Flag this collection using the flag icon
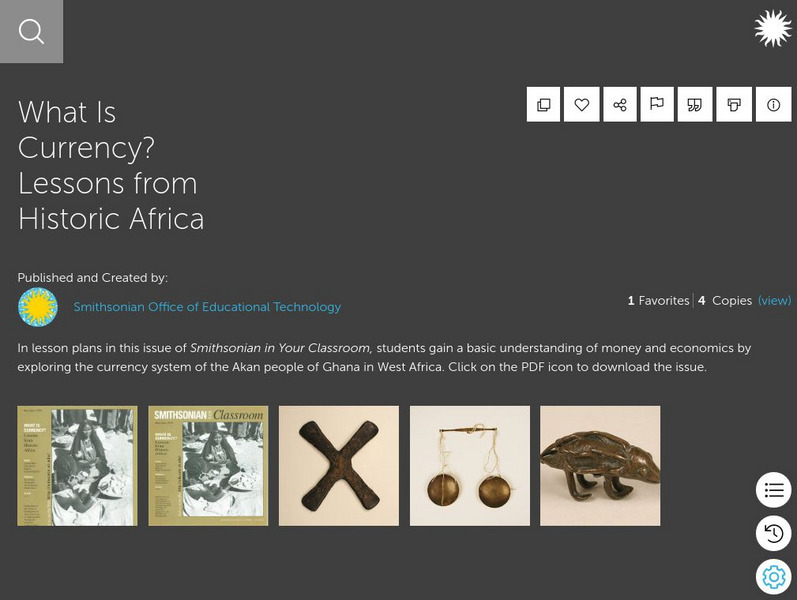 657,105
